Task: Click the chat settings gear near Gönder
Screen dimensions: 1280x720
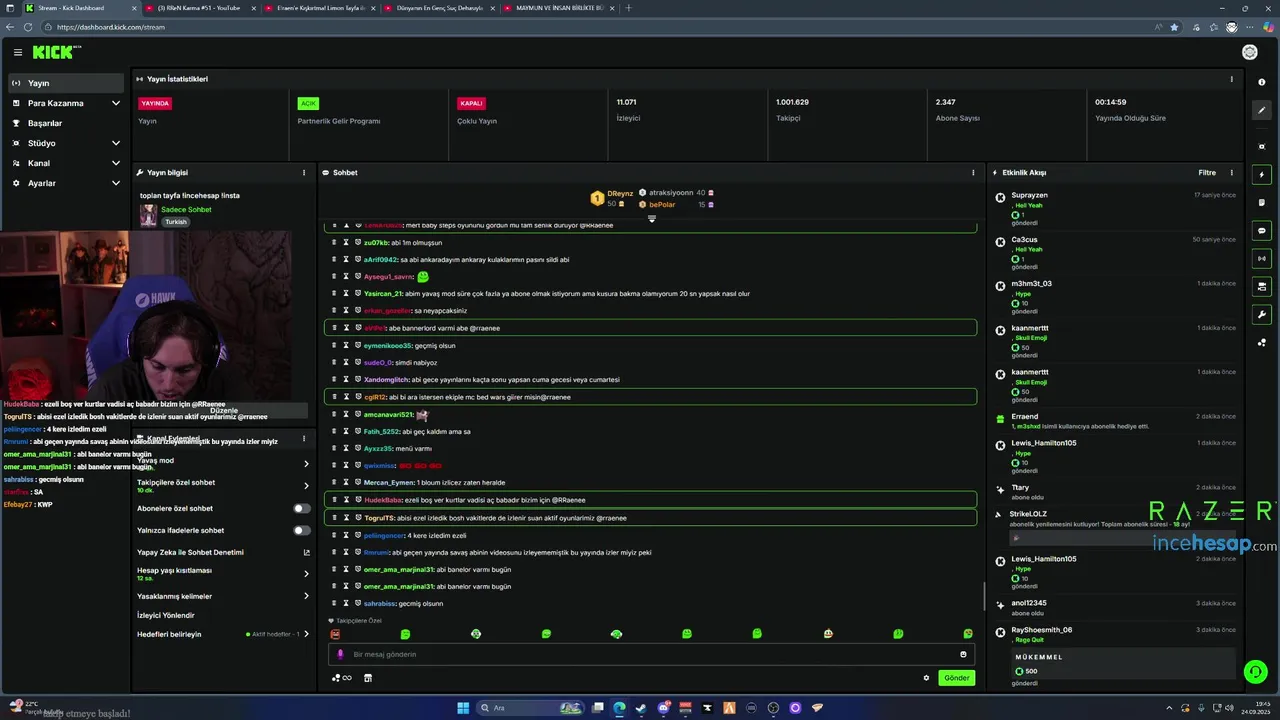Action: [926, 678]
